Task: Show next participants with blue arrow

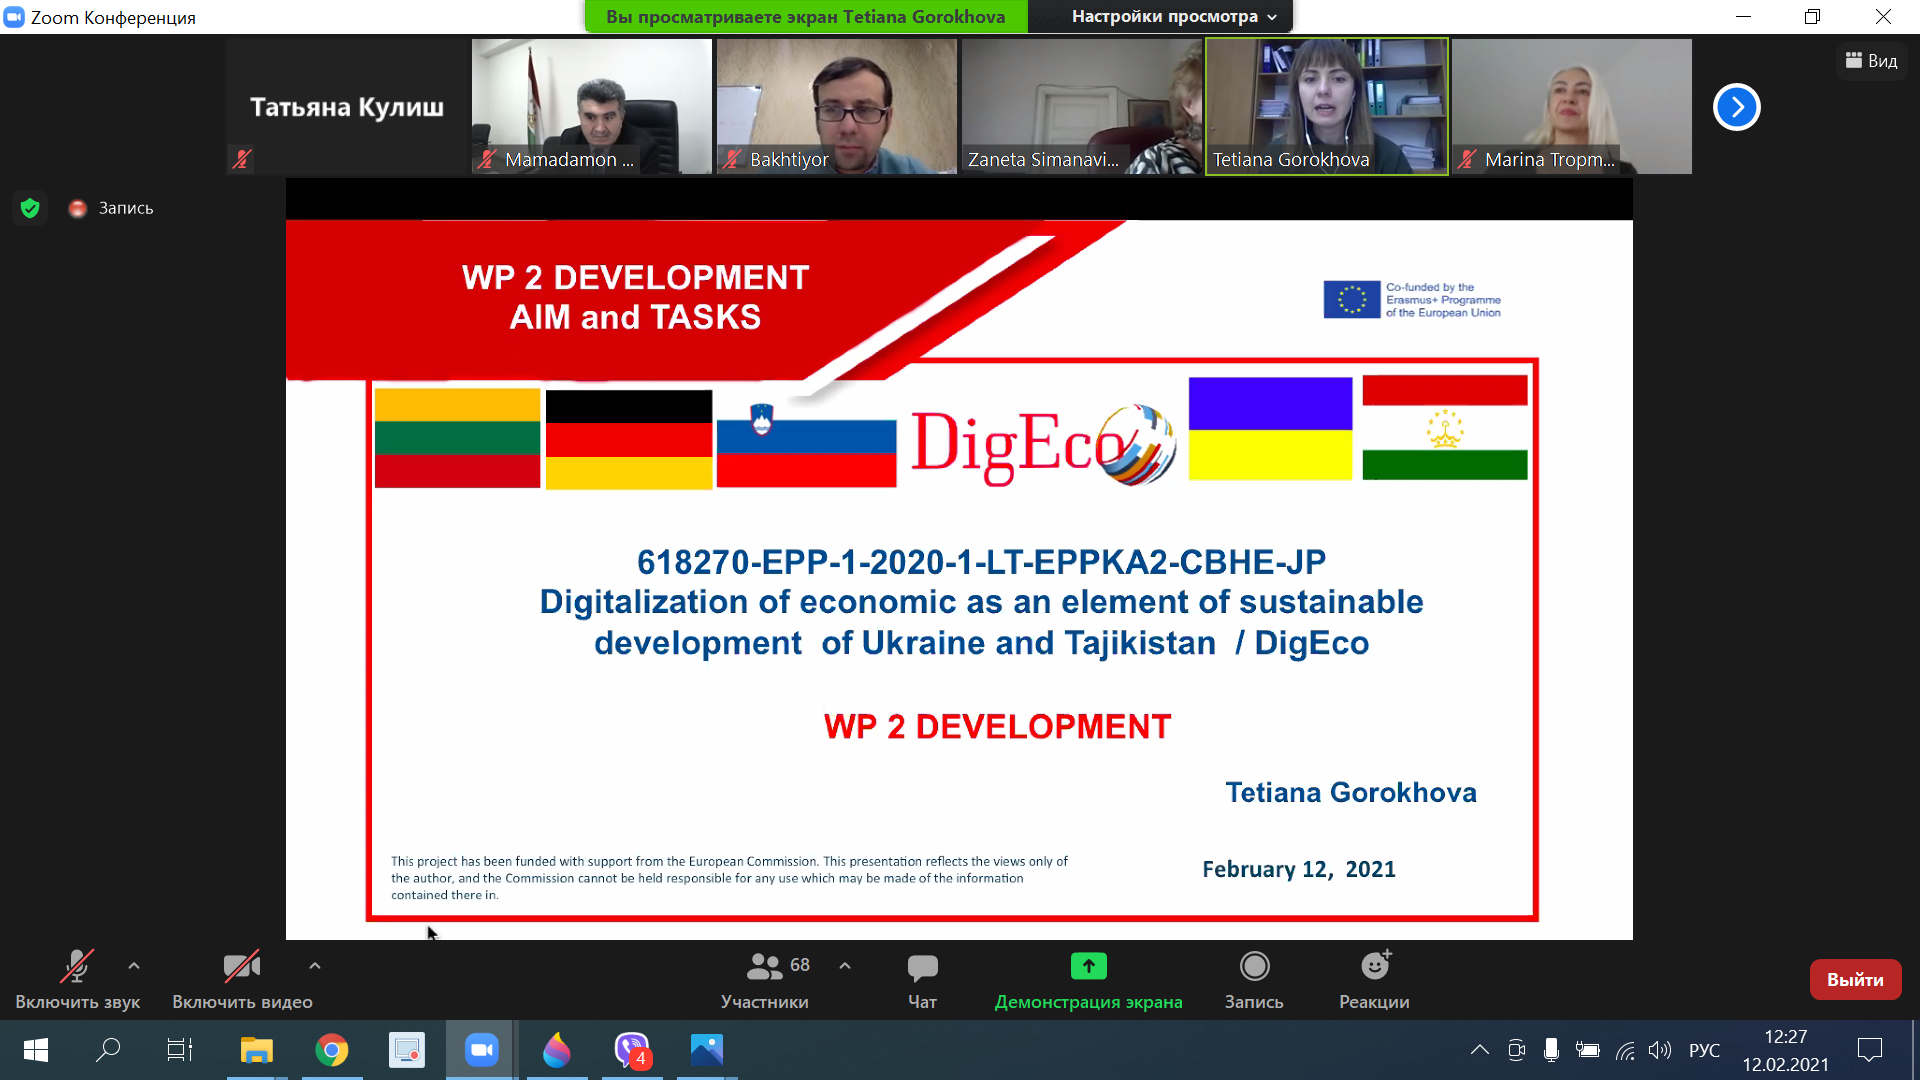Action: point(1736,107)
